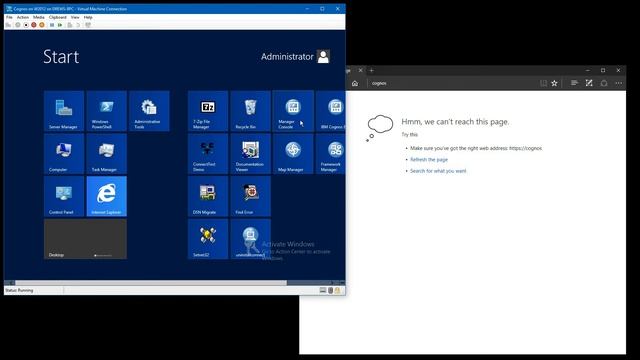Close the current Edge tab

360,70
